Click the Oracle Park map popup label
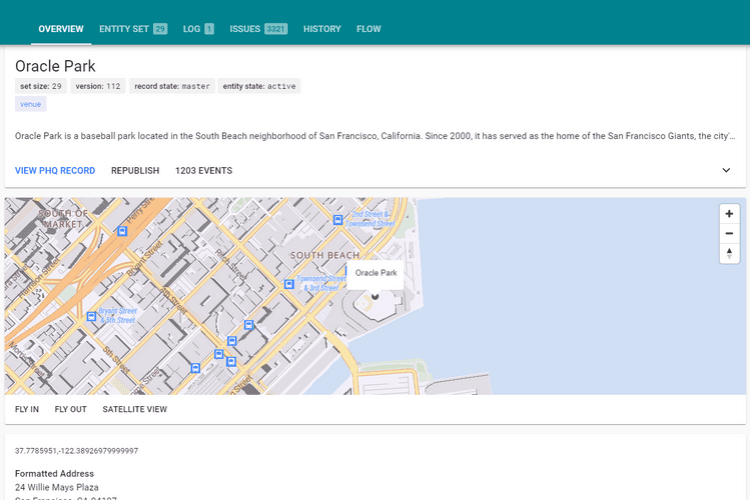This screenshot has height=500, width=750. [x=375, y=273]
